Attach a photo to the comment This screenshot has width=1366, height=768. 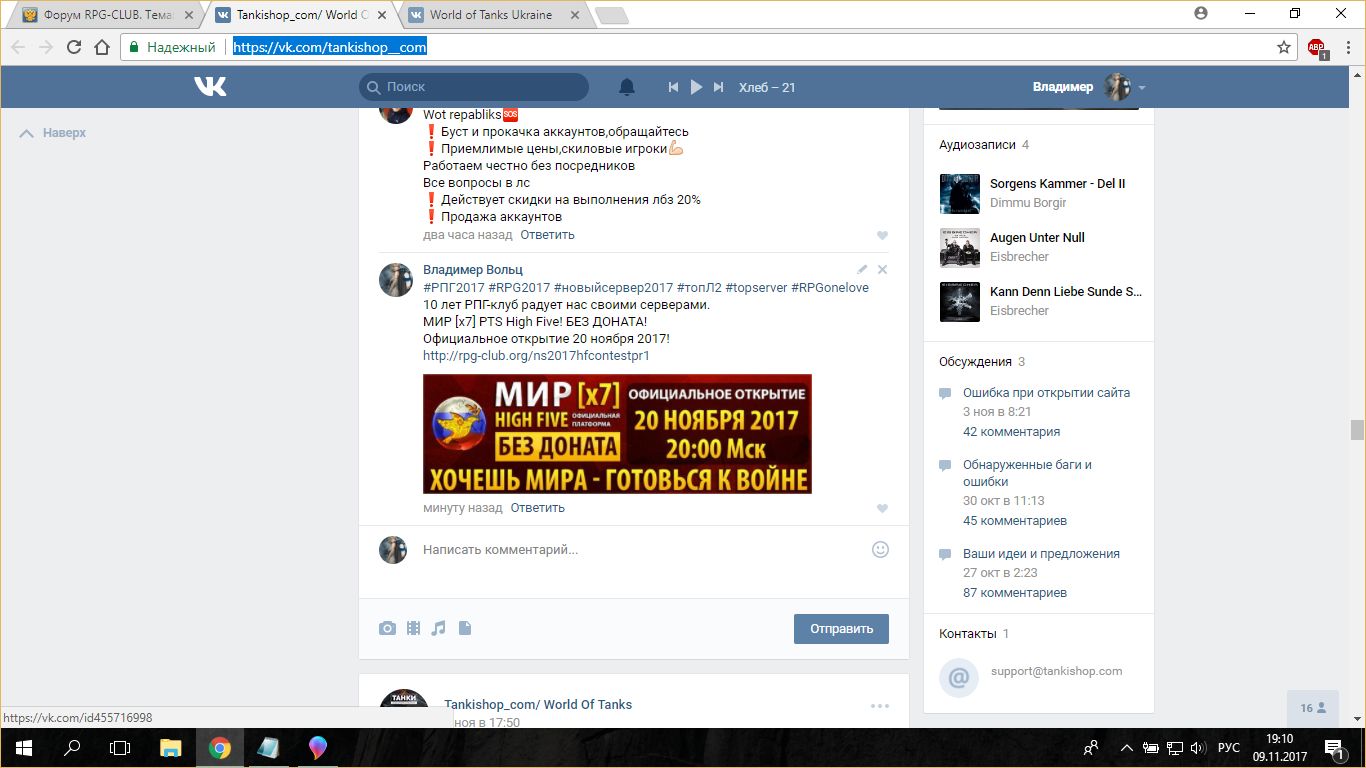(387, 628)
